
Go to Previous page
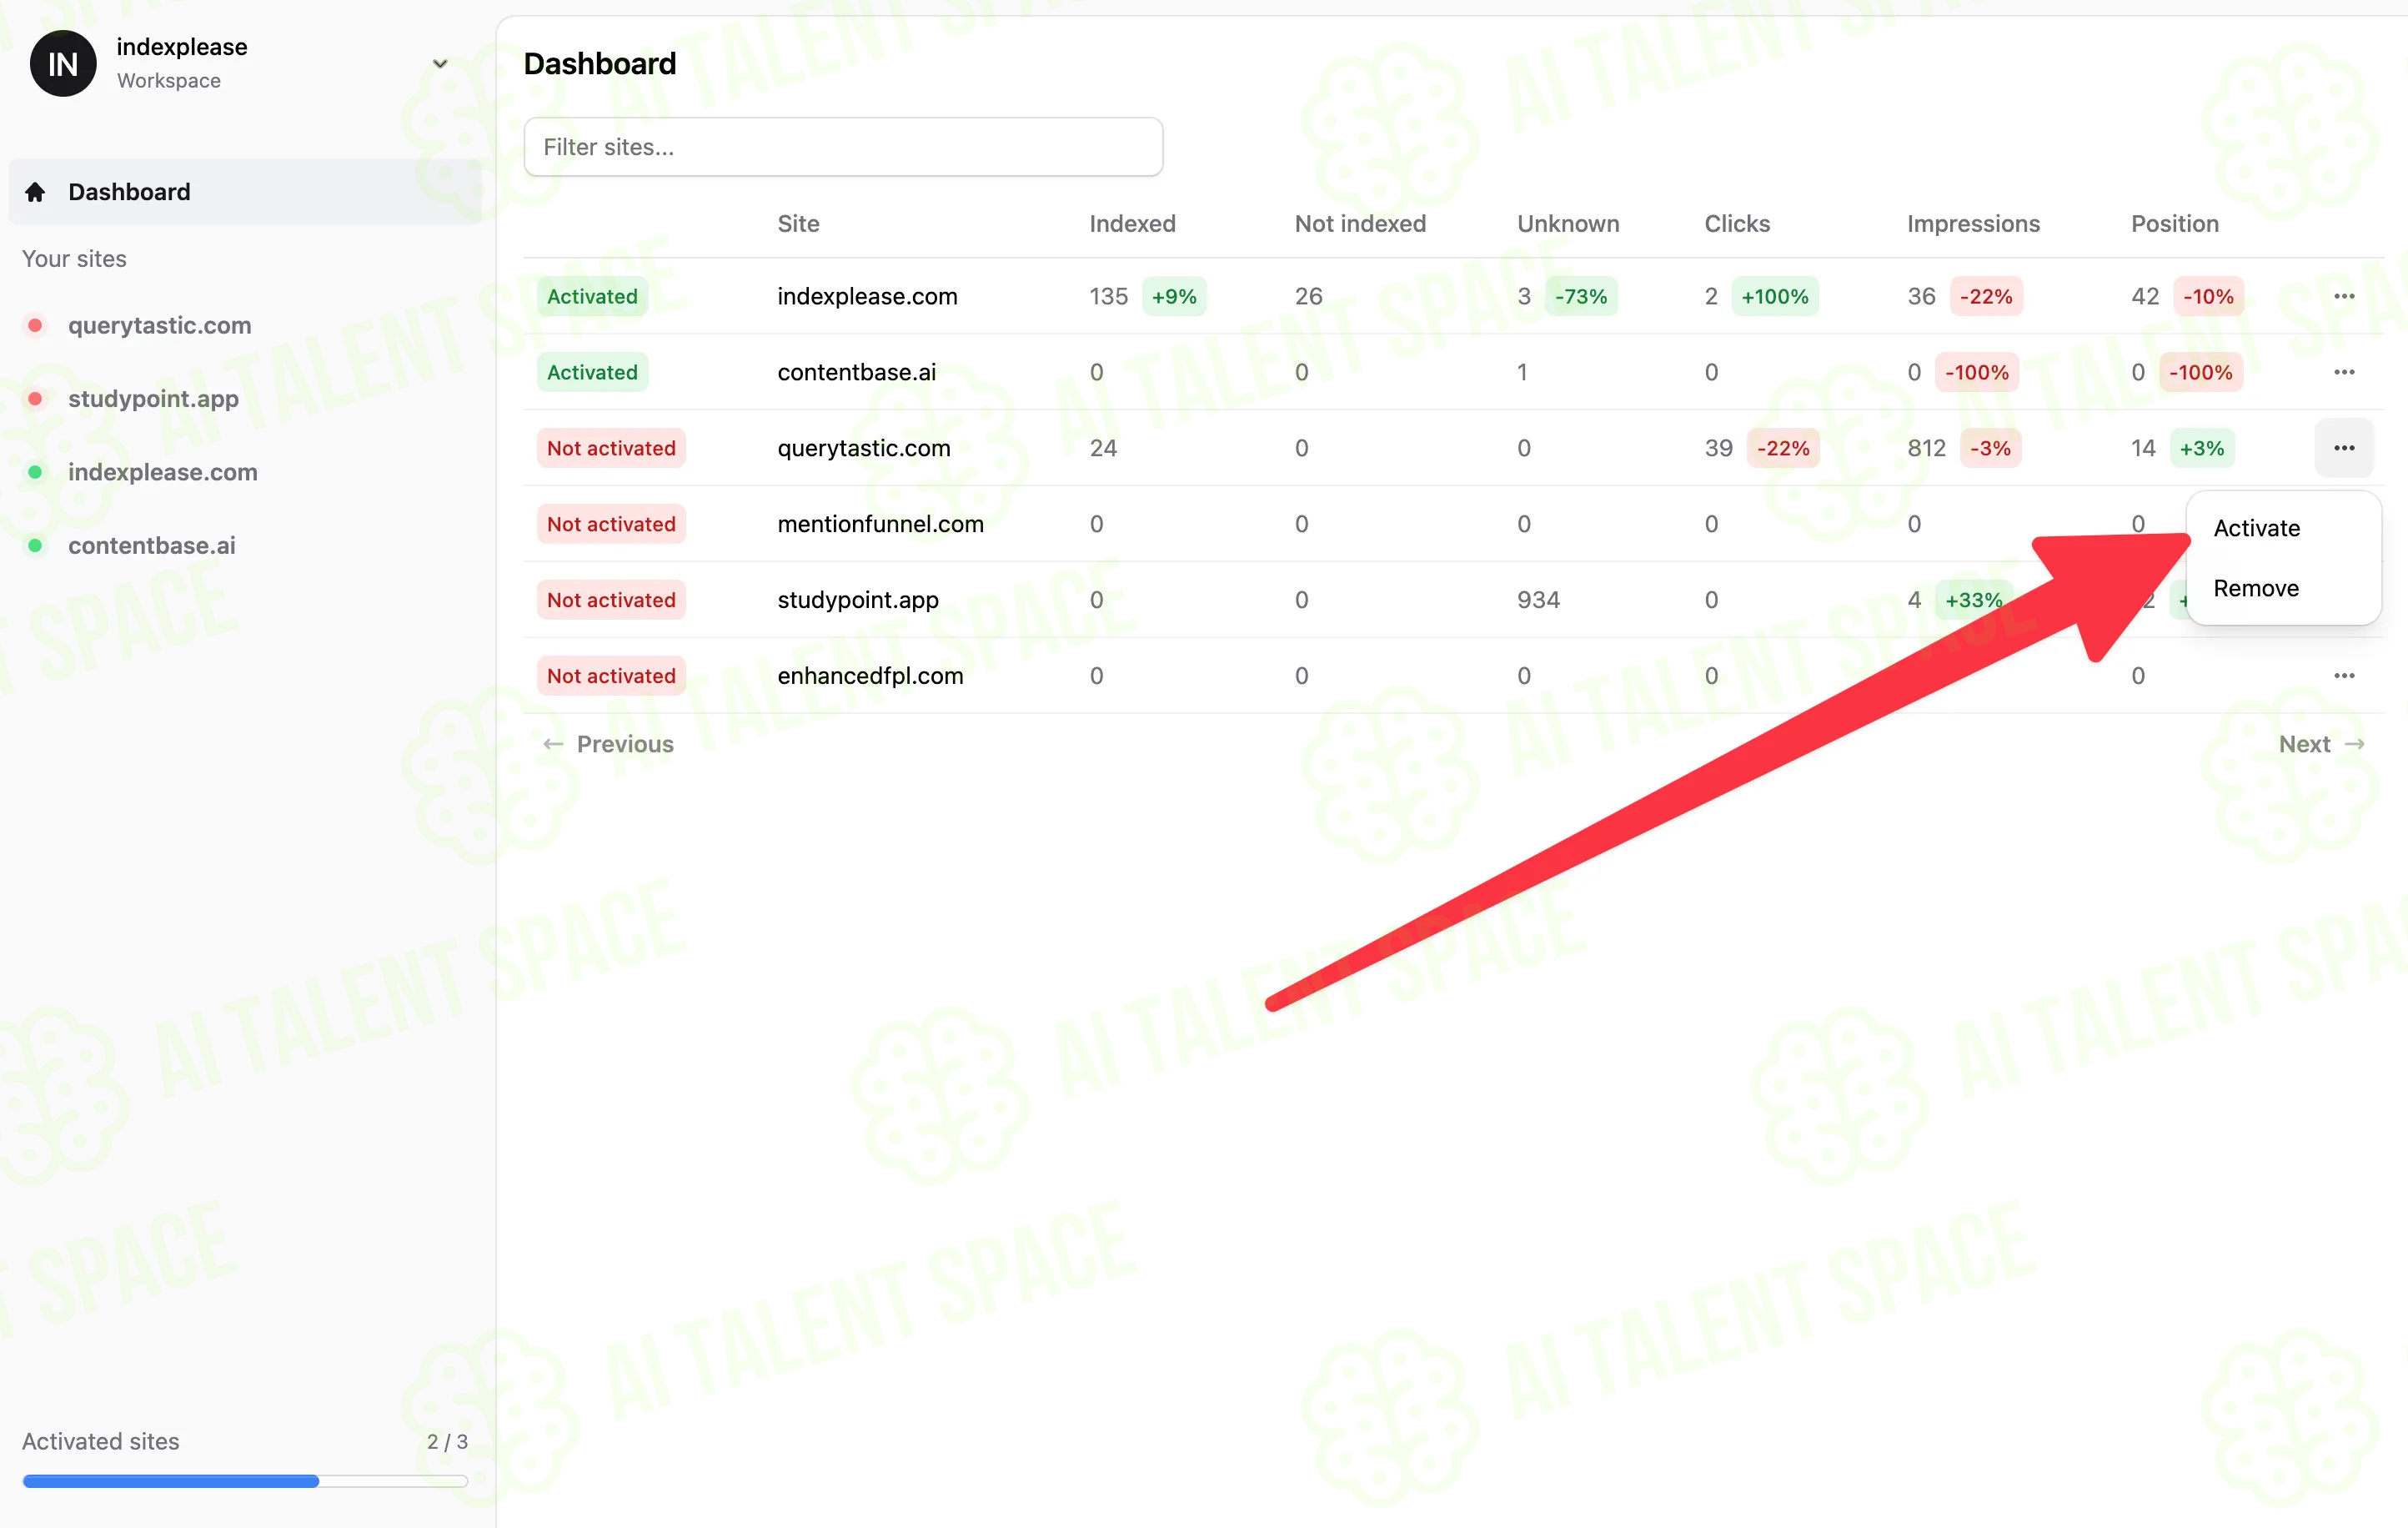(x=608, y=744)
